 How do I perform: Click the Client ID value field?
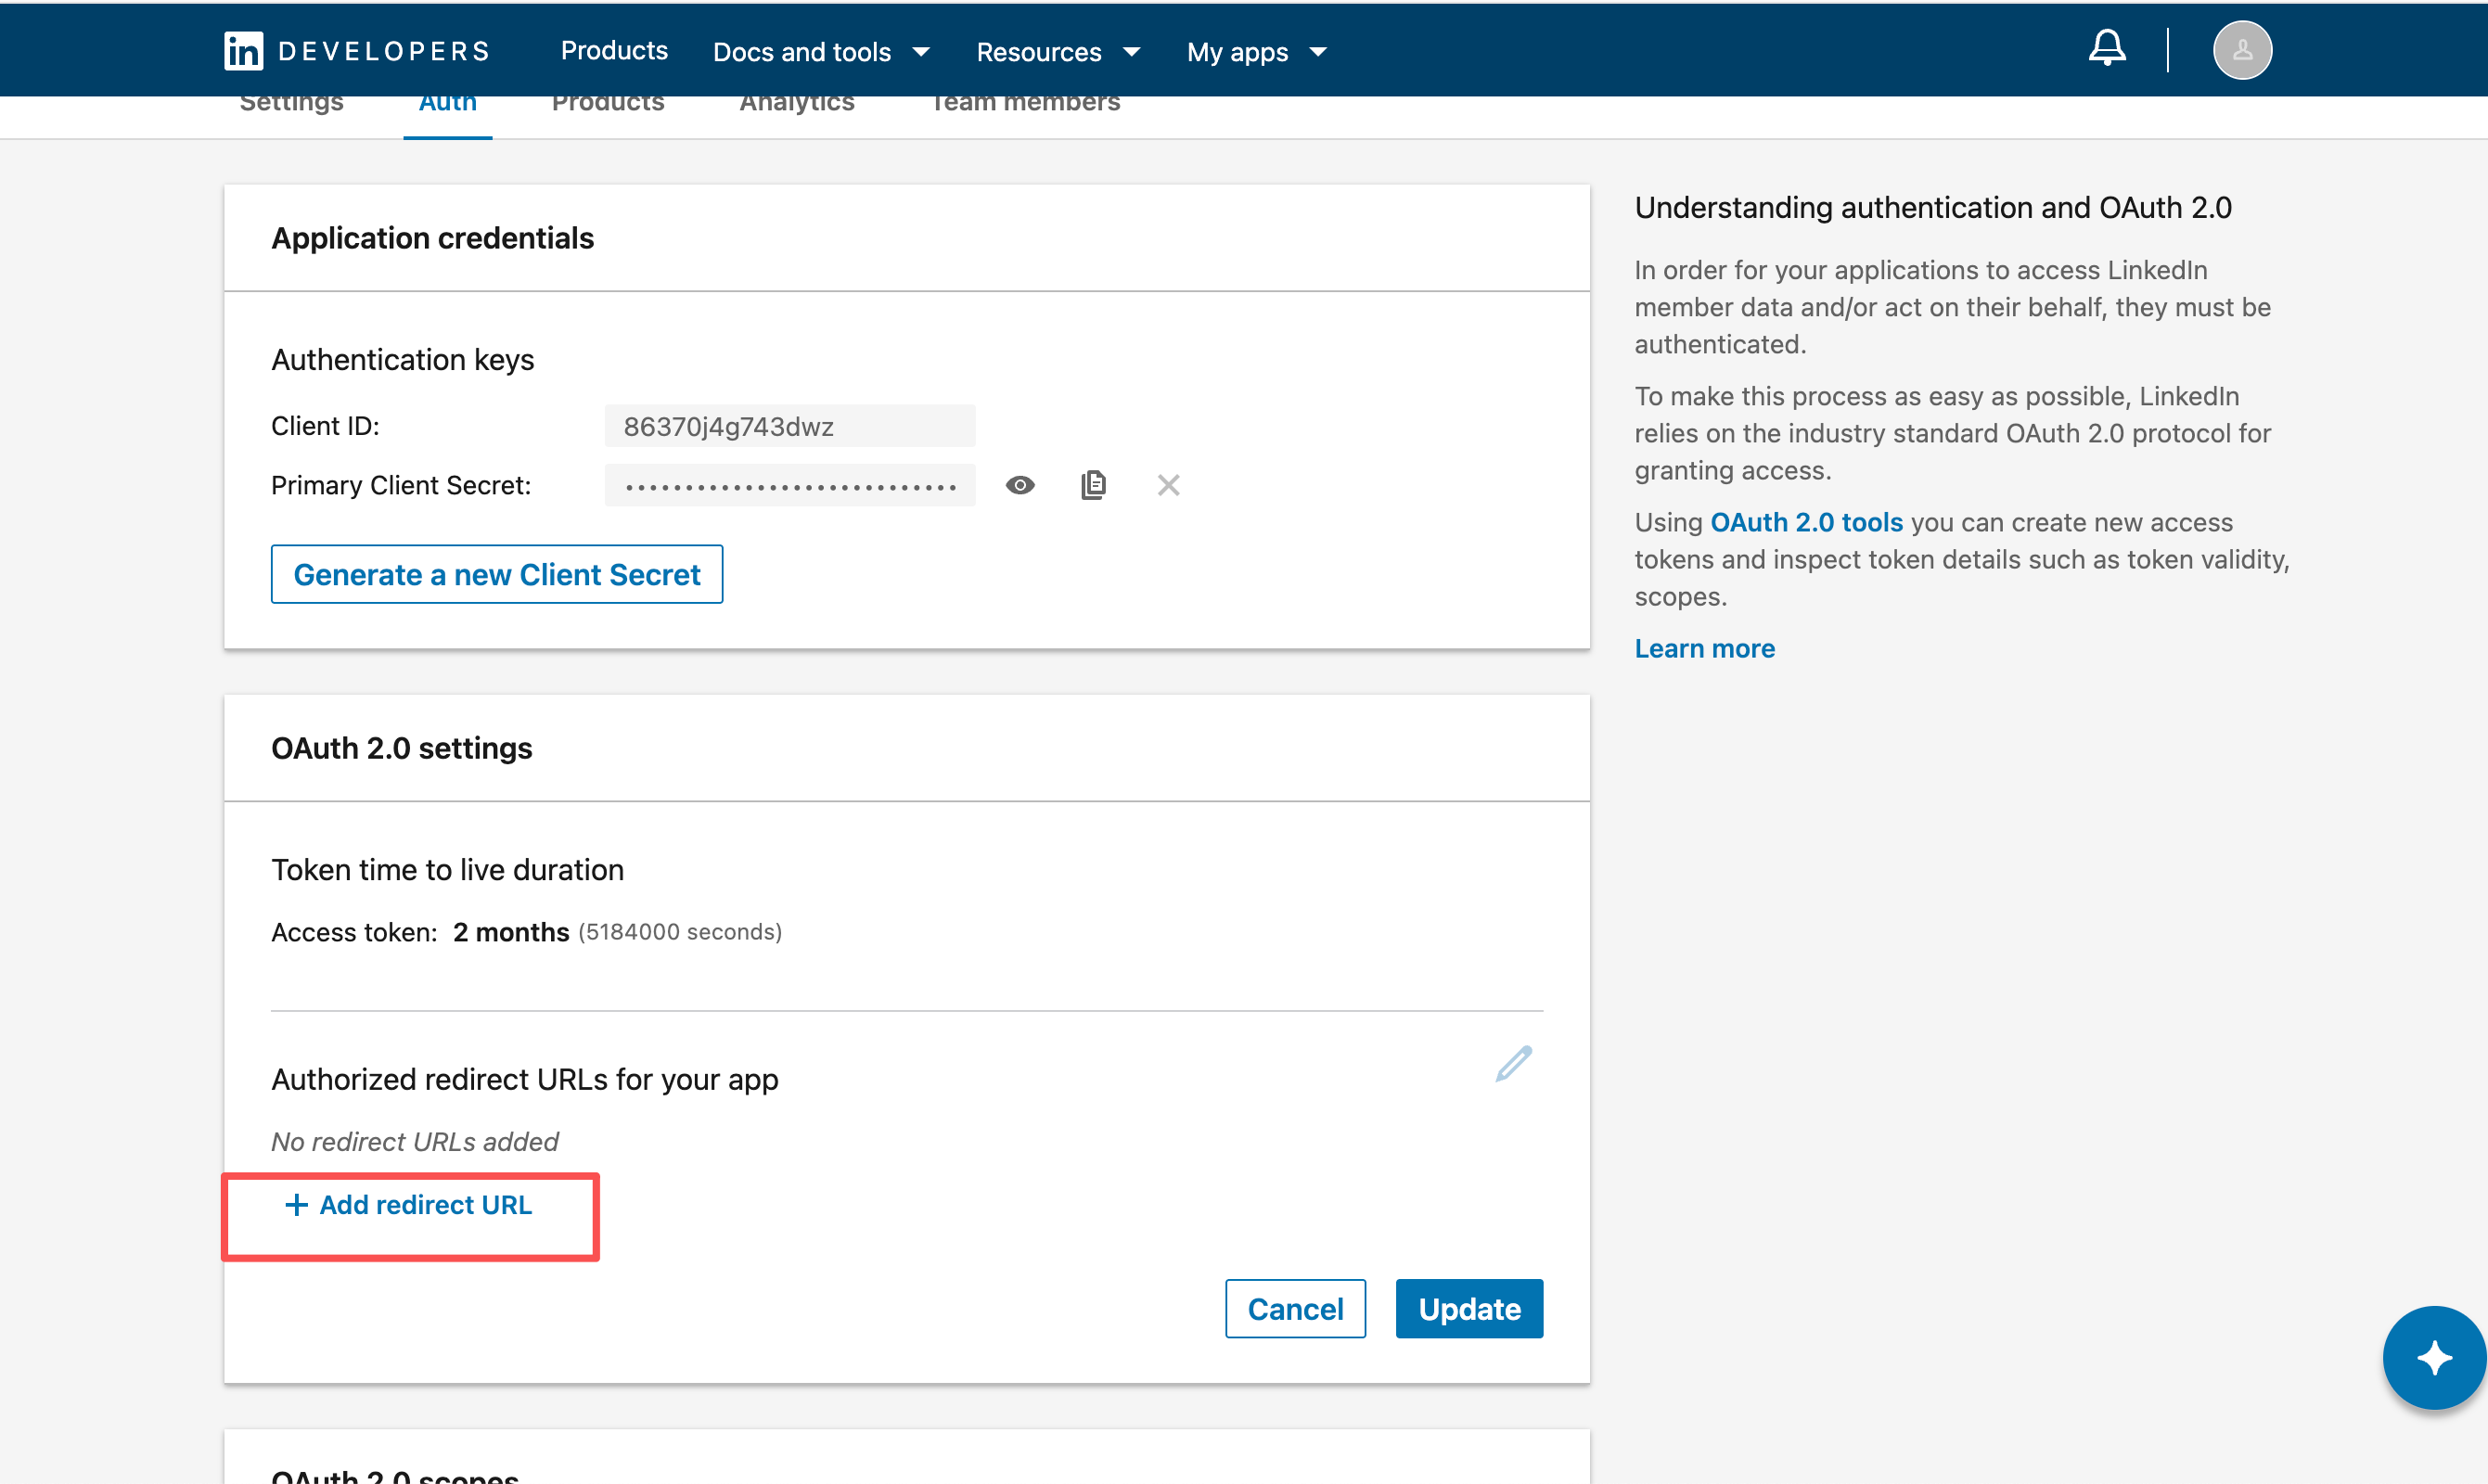pos(789,427)
